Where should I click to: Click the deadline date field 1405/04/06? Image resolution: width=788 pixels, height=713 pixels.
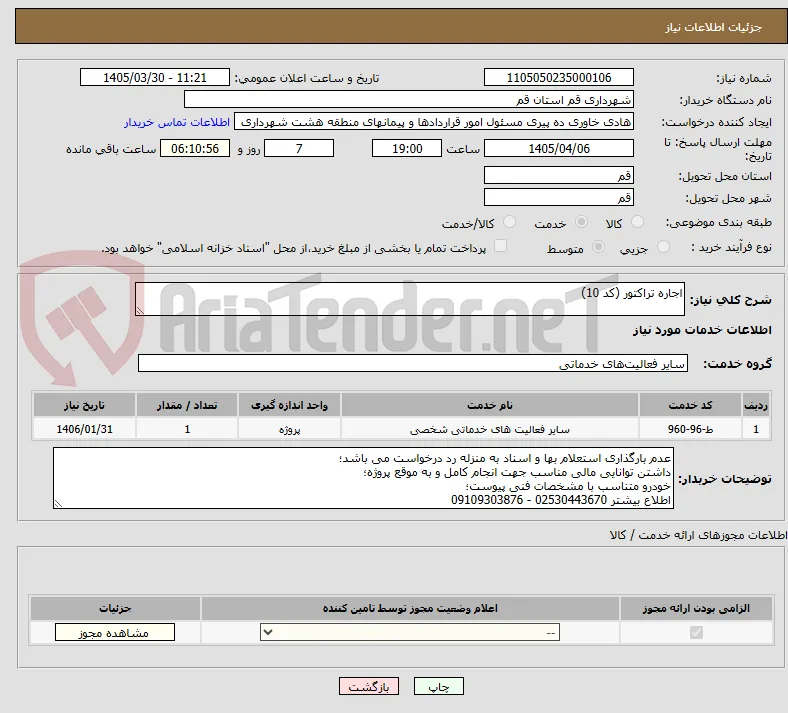point(559,148)
